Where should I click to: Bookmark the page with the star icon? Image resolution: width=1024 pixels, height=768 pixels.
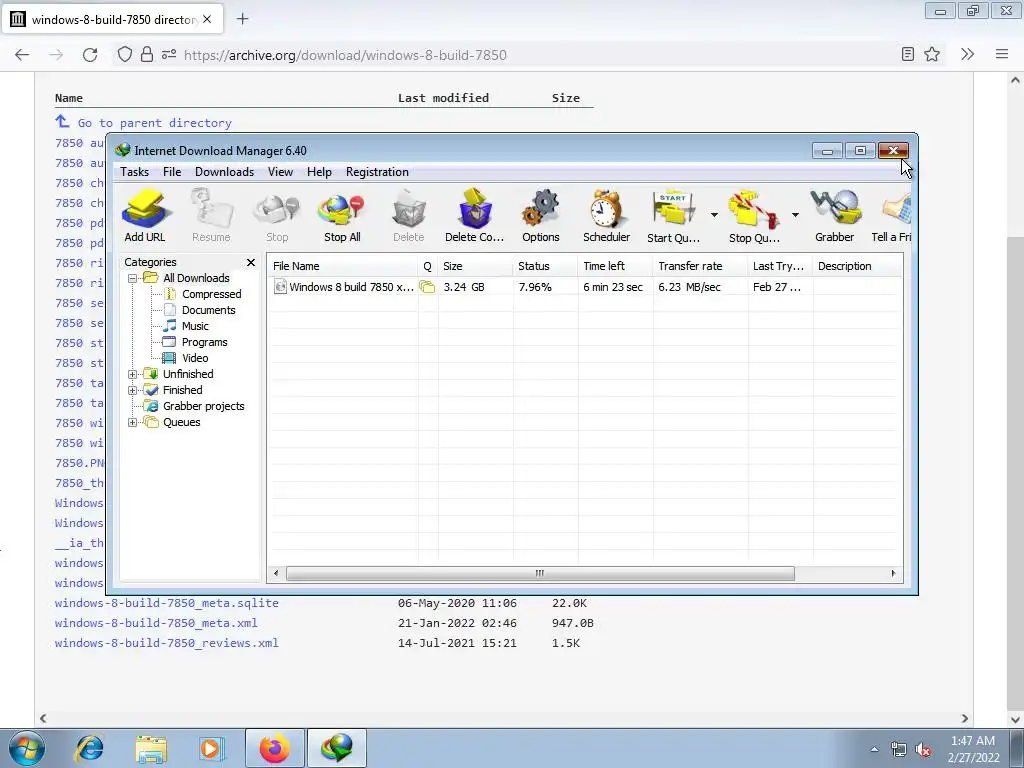pyautogui.click(x=932, y=55)
